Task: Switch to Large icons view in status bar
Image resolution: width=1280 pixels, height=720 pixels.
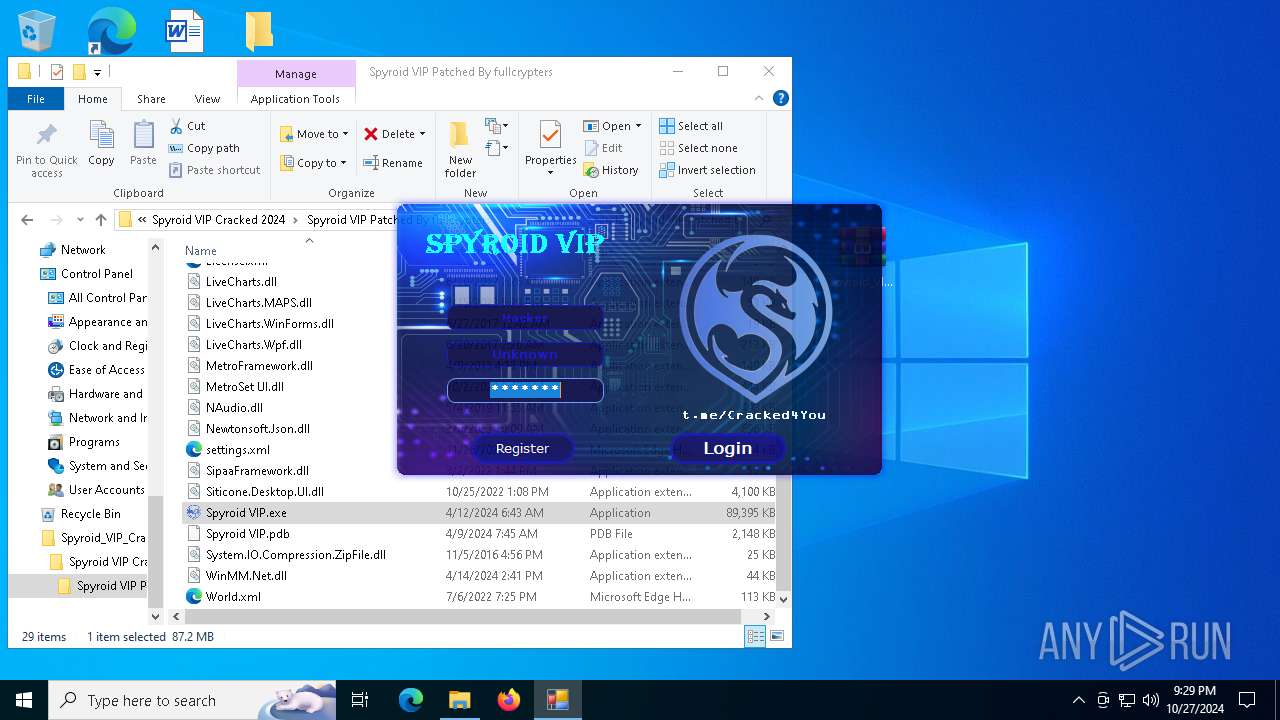Action: pyautogui.click(x=777, y=636)
